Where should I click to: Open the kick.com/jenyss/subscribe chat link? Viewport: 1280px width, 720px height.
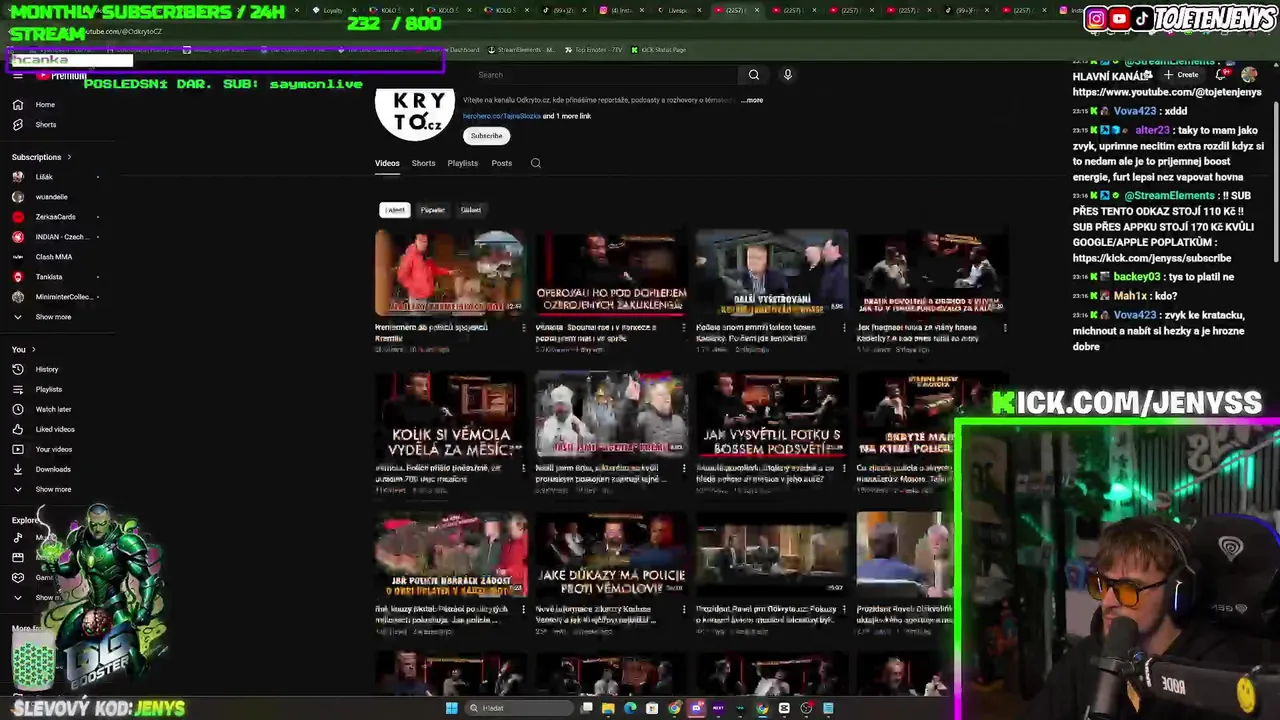(x=1152, y=258)
